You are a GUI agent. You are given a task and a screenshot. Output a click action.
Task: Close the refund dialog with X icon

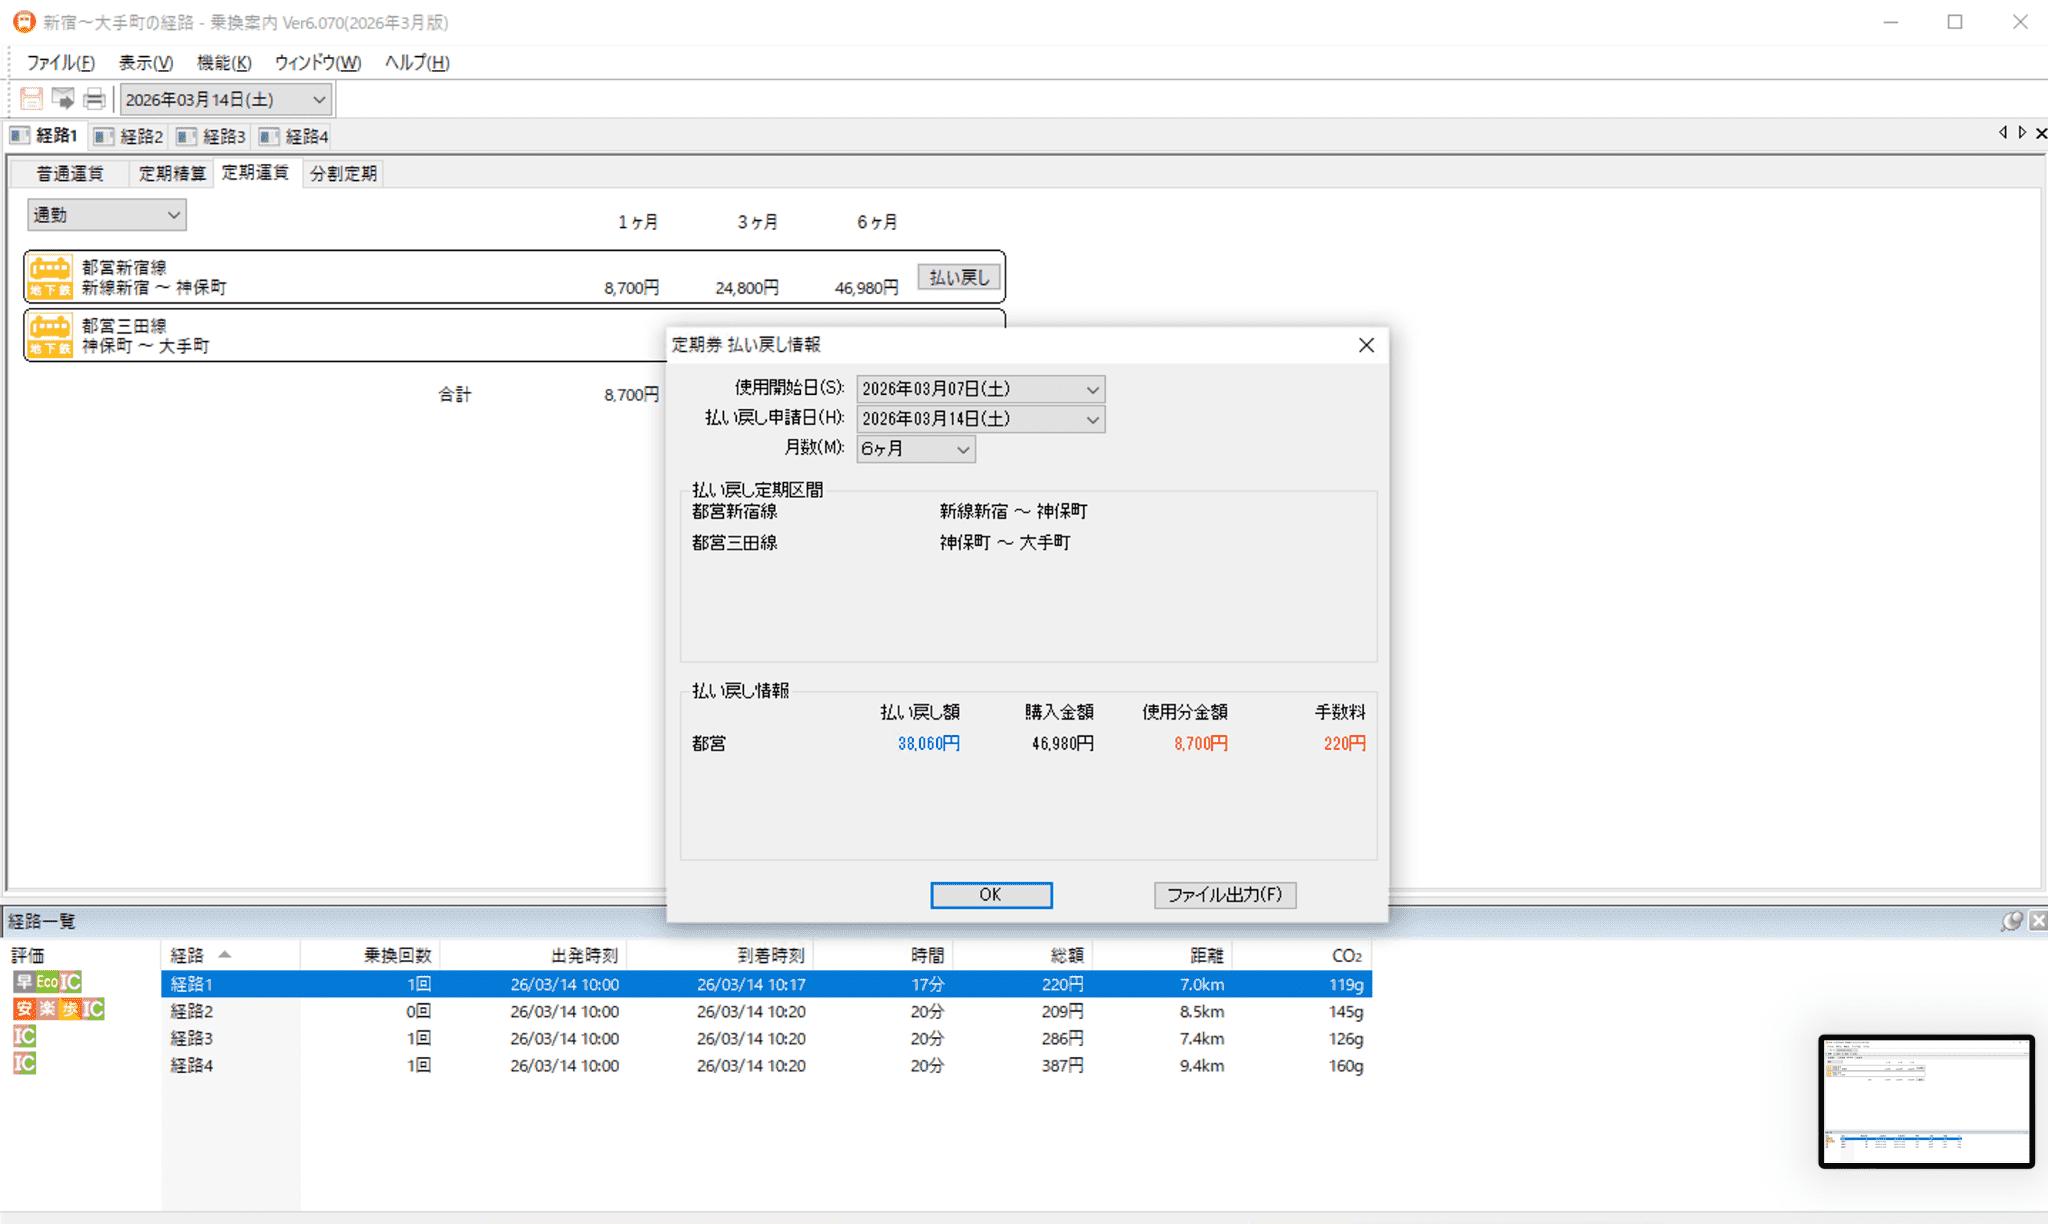pyautogui.click(x=1366, y=345)
